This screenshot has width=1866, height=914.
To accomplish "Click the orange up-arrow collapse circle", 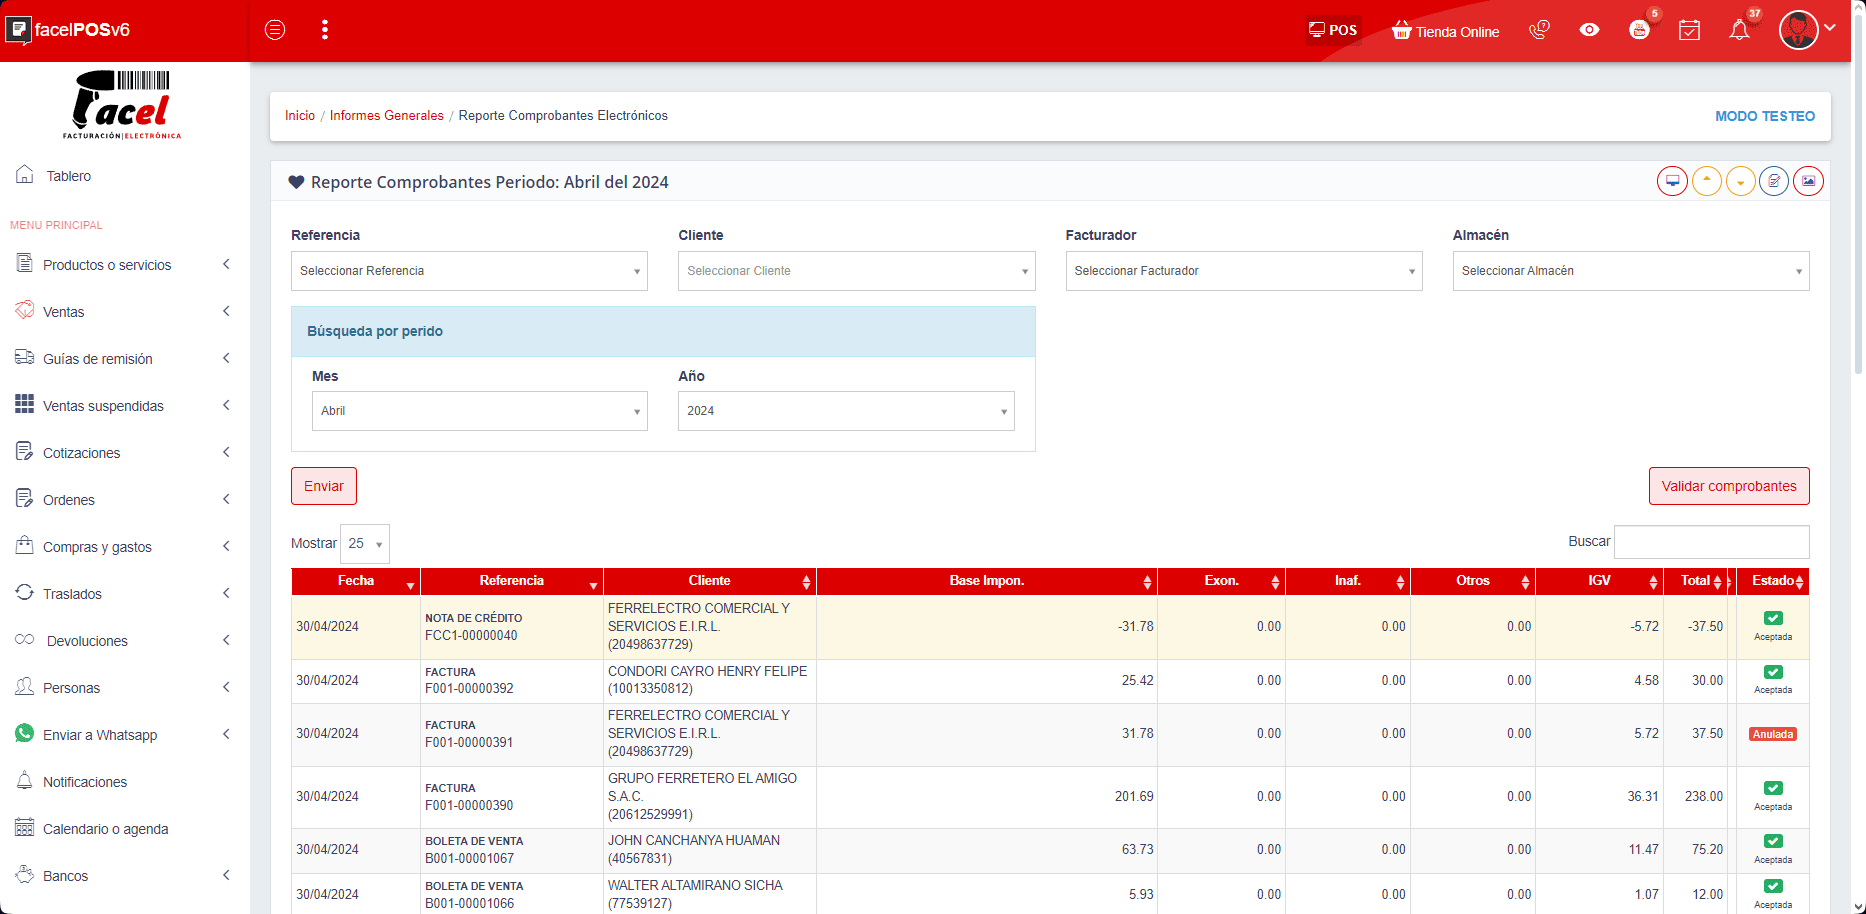I will (1706, 181).
